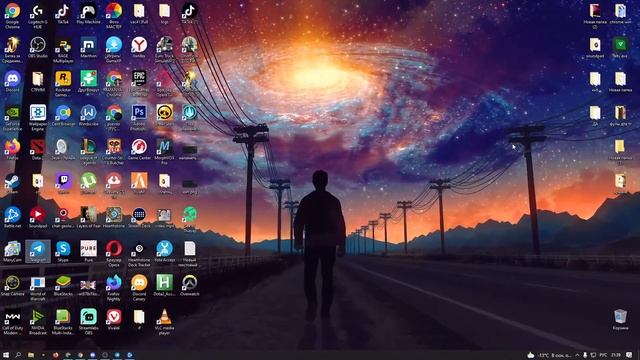
Task: Open the Battle.net shortcut
Action: coord(12,218)
